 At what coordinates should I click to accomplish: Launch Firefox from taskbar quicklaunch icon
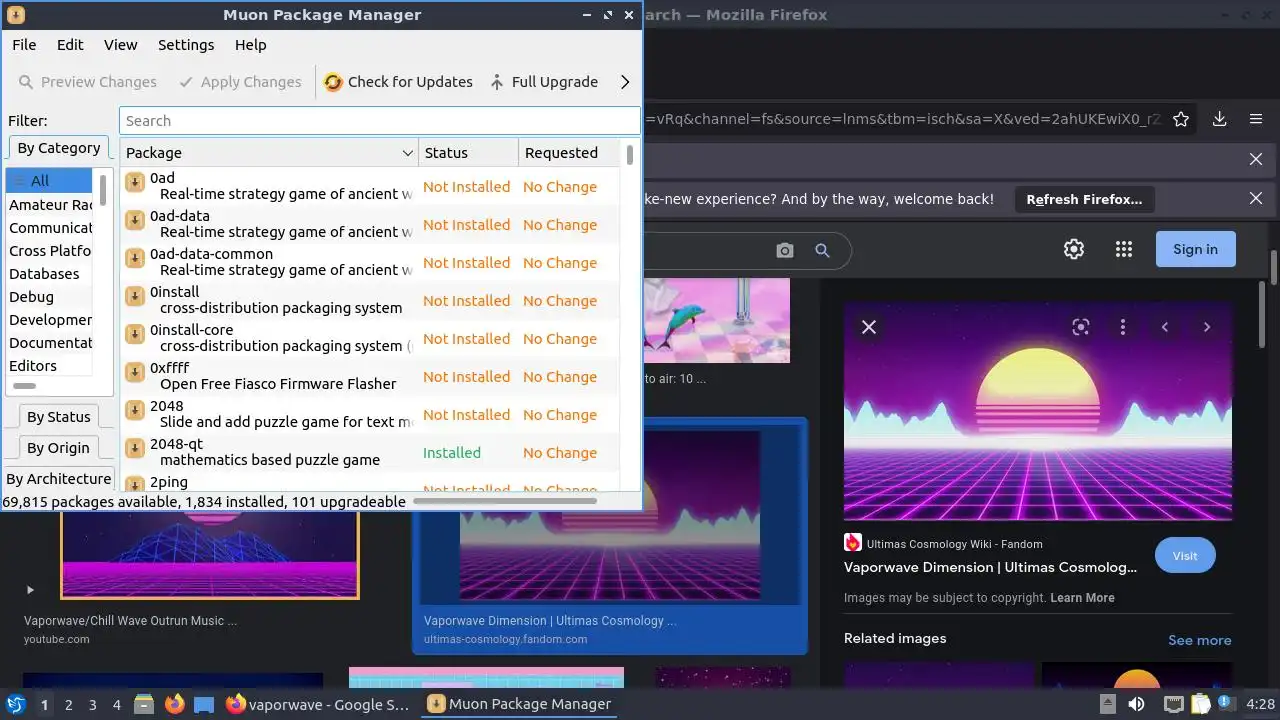175,704
